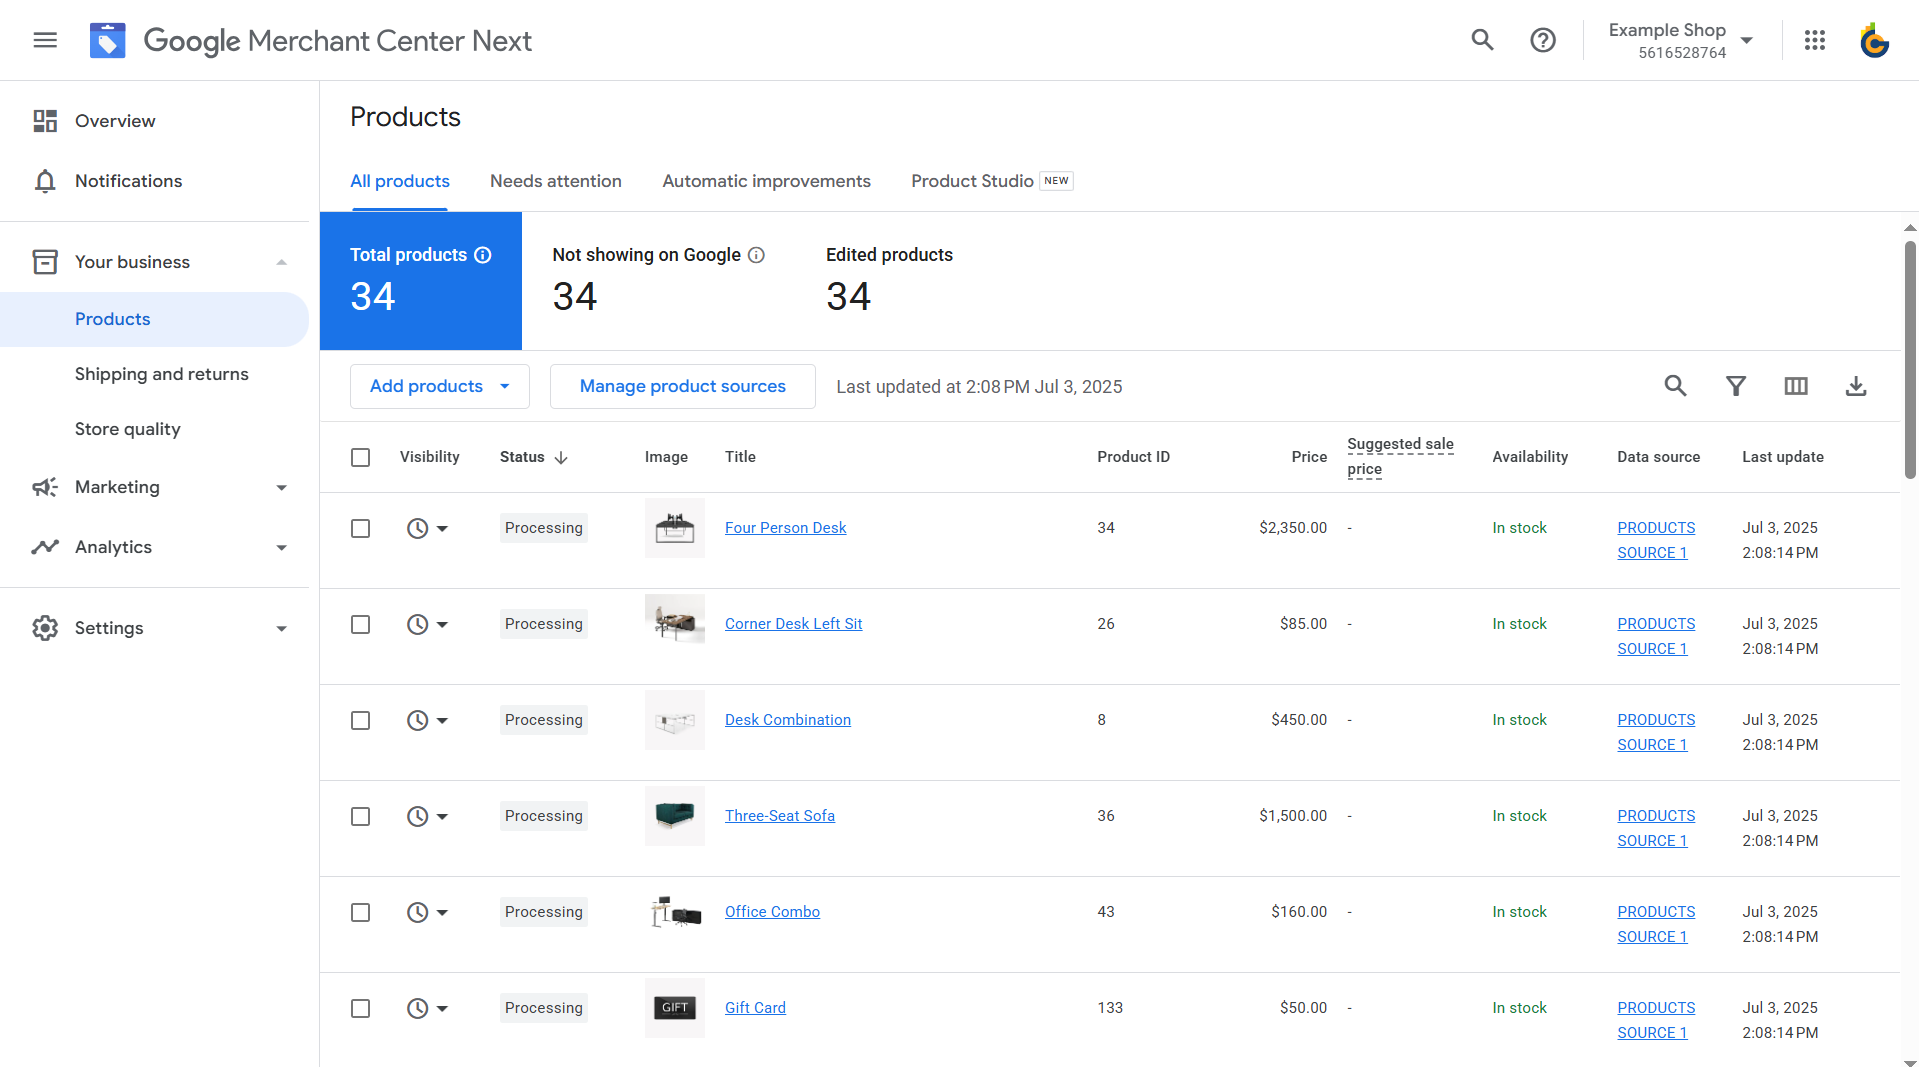Open the product list filter icon

(x=1736, y=386)
